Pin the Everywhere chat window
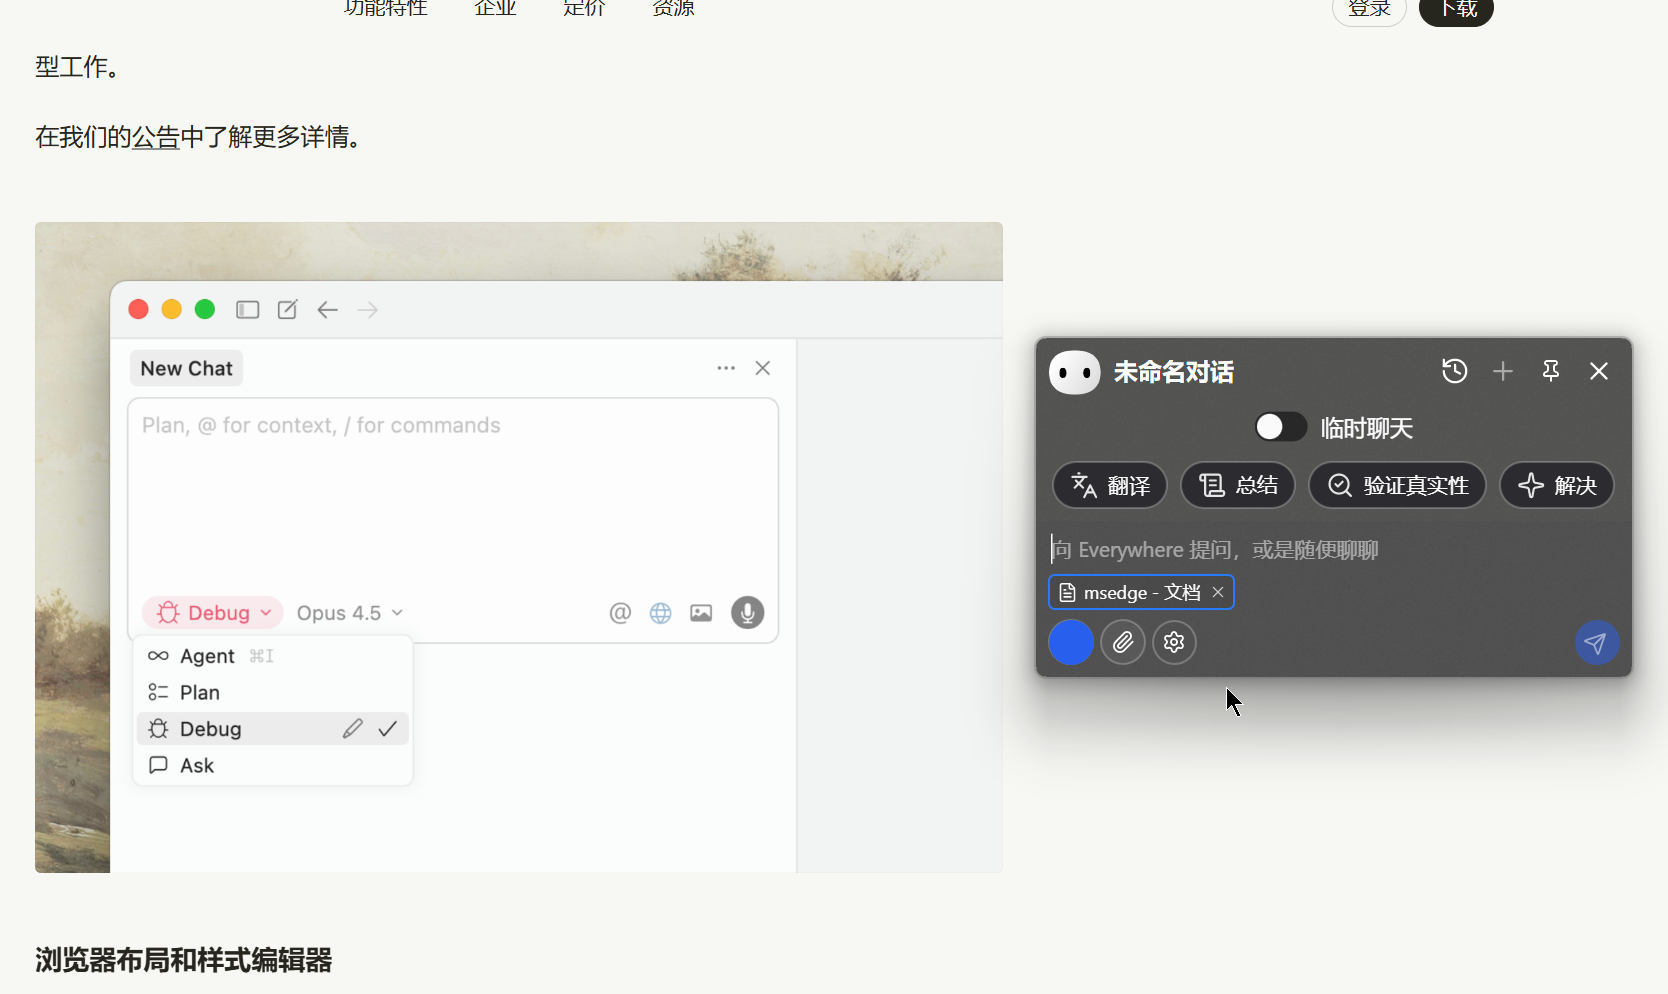 [x=1550, y=371]
